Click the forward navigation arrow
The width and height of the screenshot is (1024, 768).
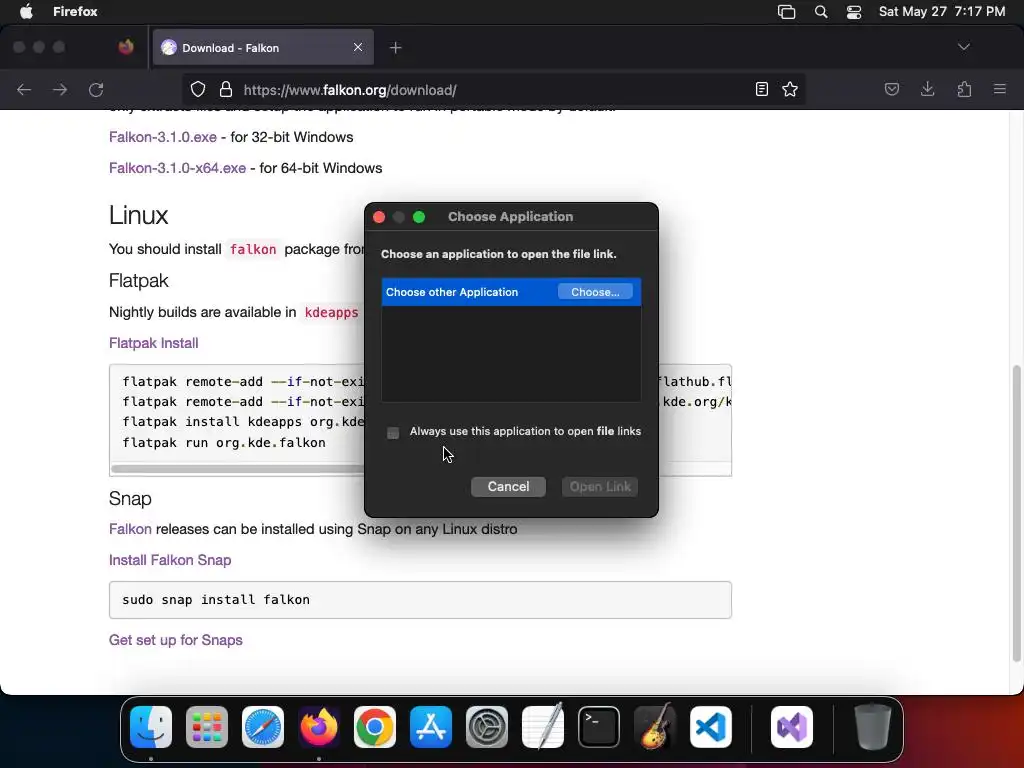(60, 89)
